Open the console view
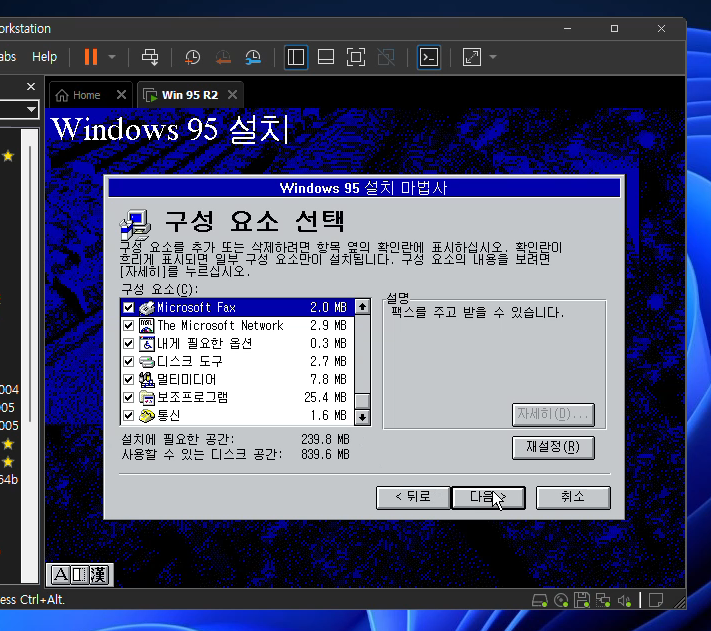This screenshot has width=711, height=631. coord(429,57)
